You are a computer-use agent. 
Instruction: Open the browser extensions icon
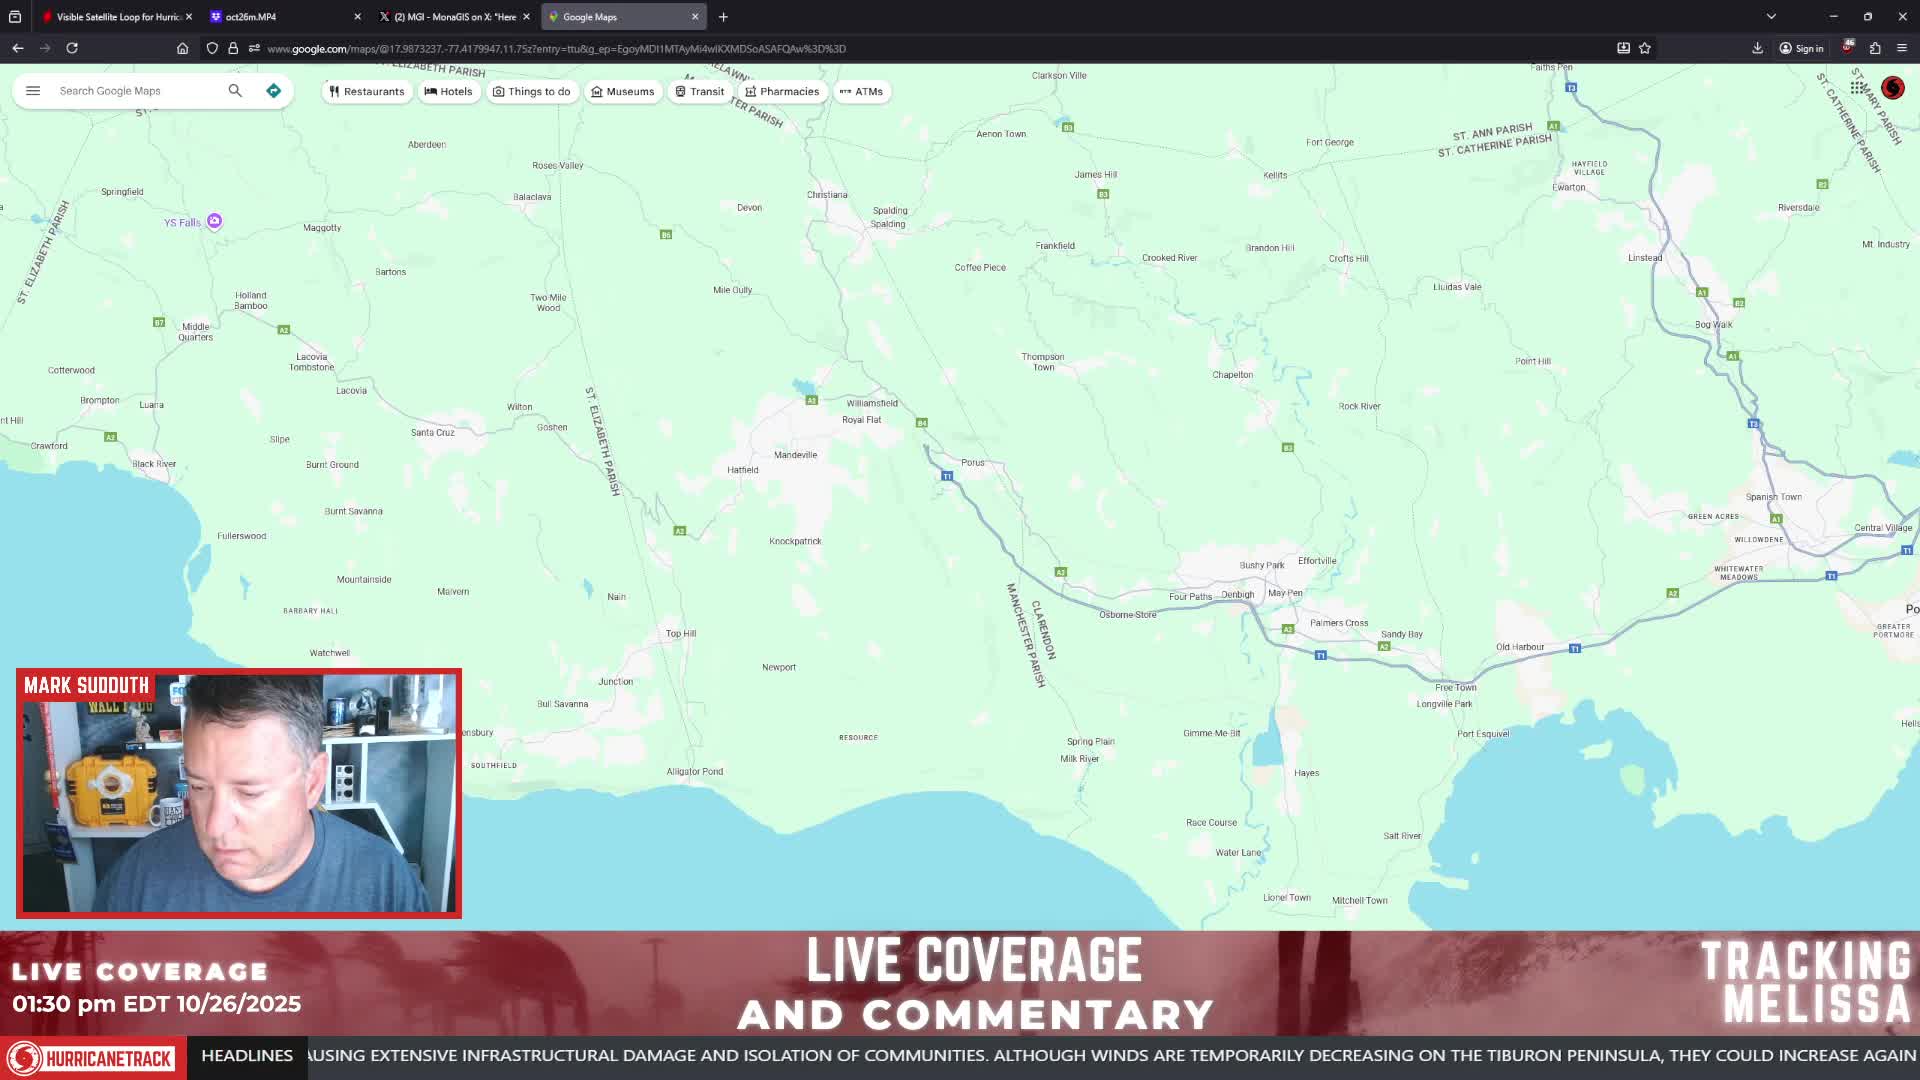pyautogui.click(x=1875, y=48)
